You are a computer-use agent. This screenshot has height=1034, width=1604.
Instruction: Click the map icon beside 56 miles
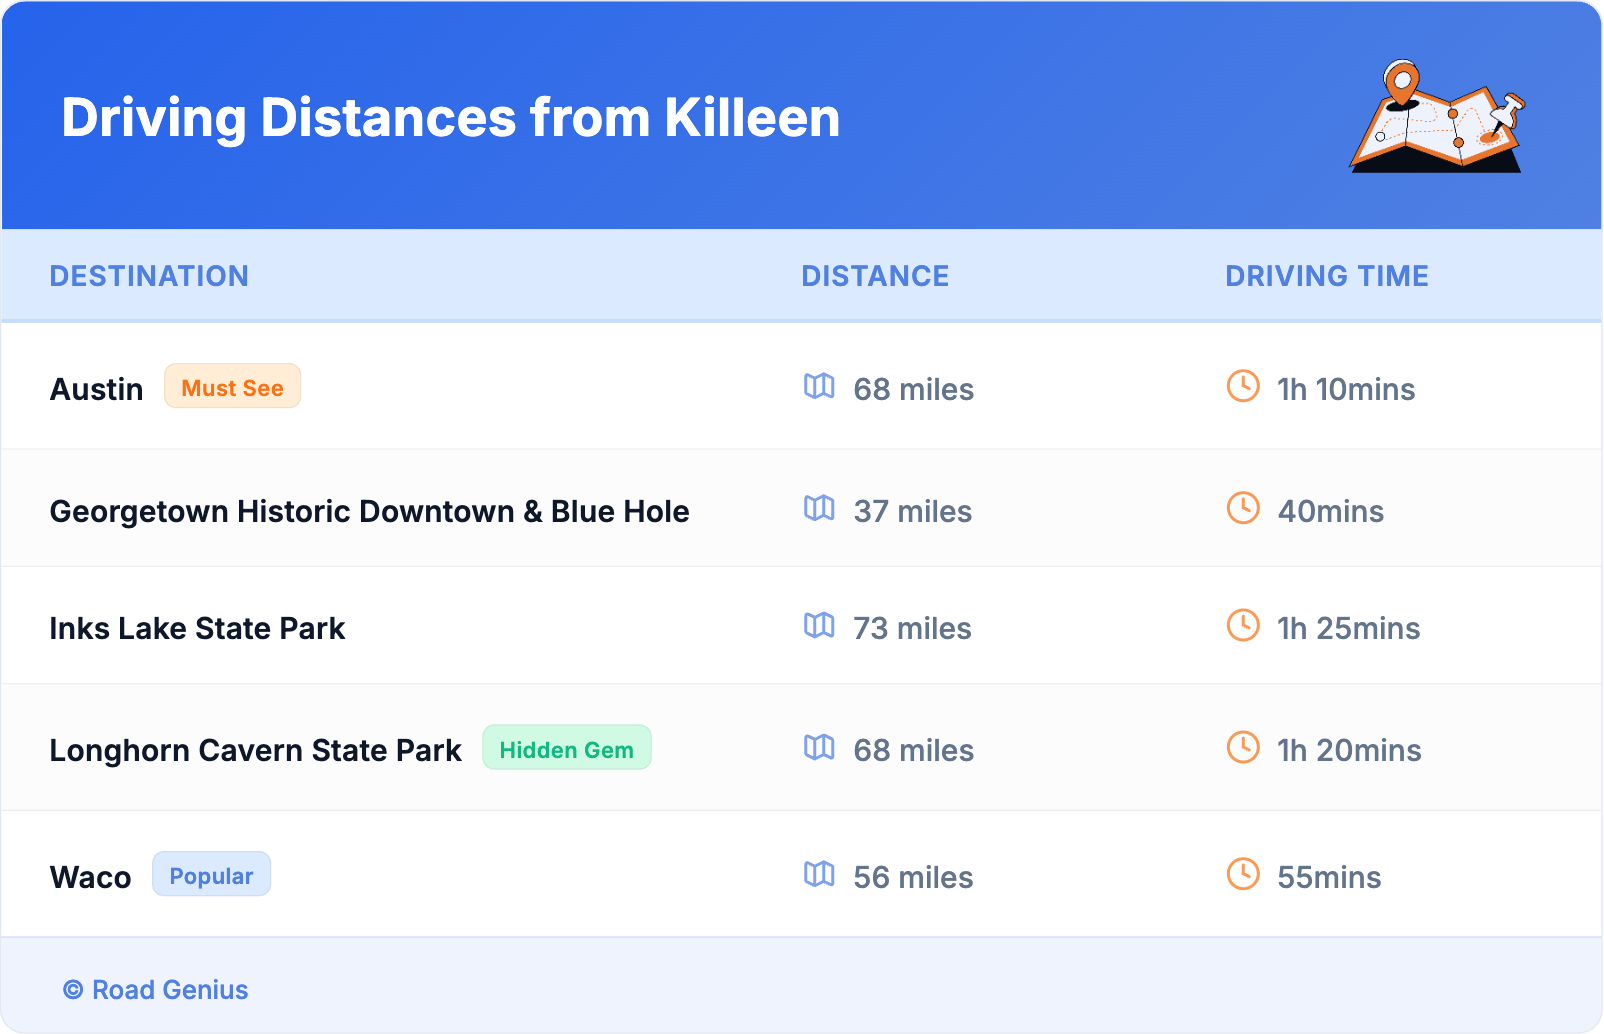click(819, 874)
